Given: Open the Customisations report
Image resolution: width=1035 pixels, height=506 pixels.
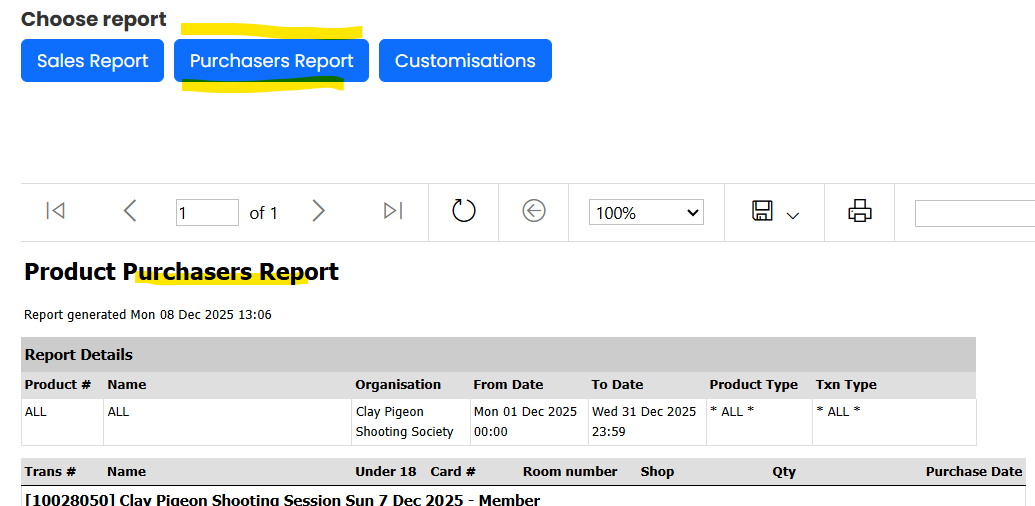Looking at the screenshot, I should (465, 61).
